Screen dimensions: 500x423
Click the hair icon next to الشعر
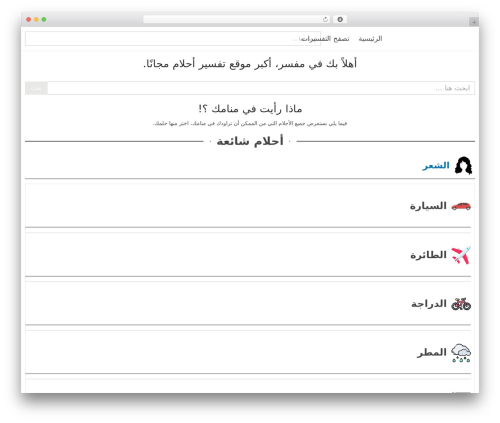463,165
